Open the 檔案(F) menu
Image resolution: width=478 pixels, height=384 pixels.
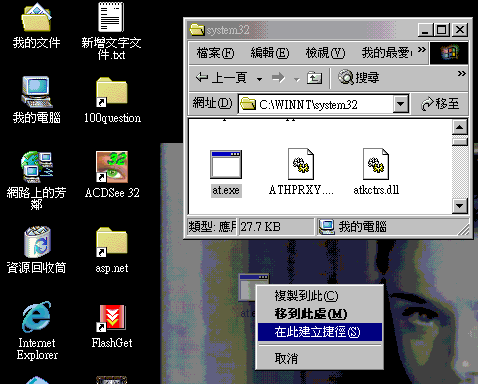pos(215,53)
